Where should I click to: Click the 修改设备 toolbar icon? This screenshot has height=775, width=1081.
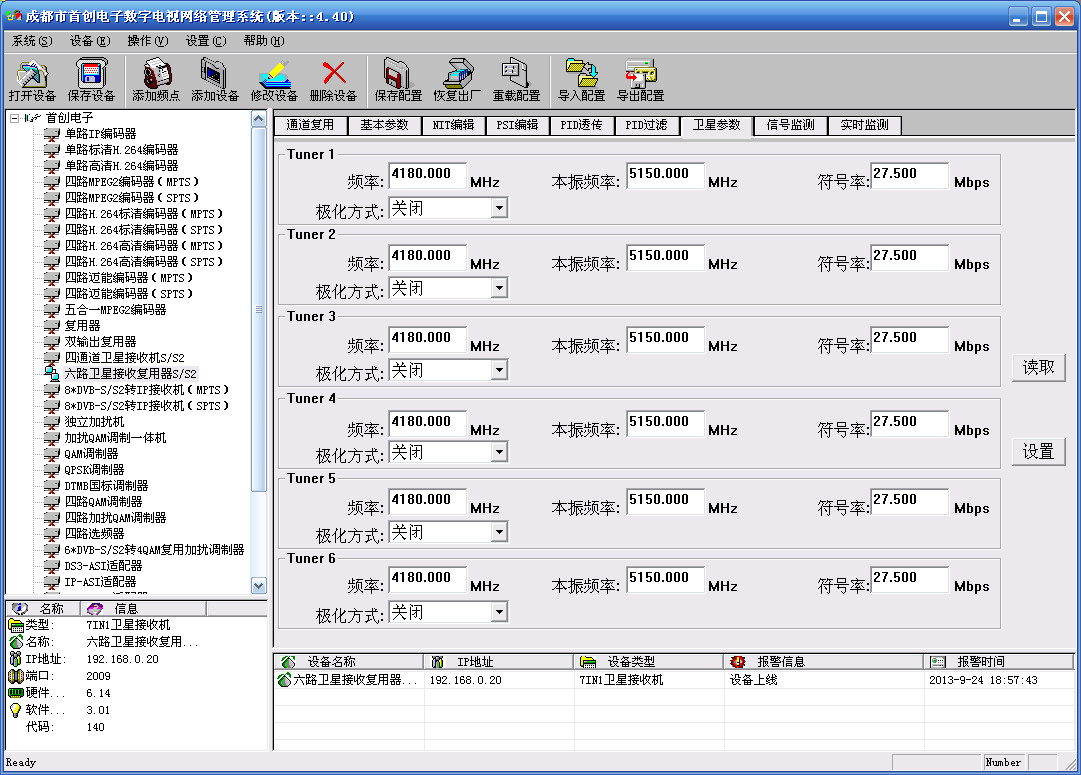coord(274,74)
